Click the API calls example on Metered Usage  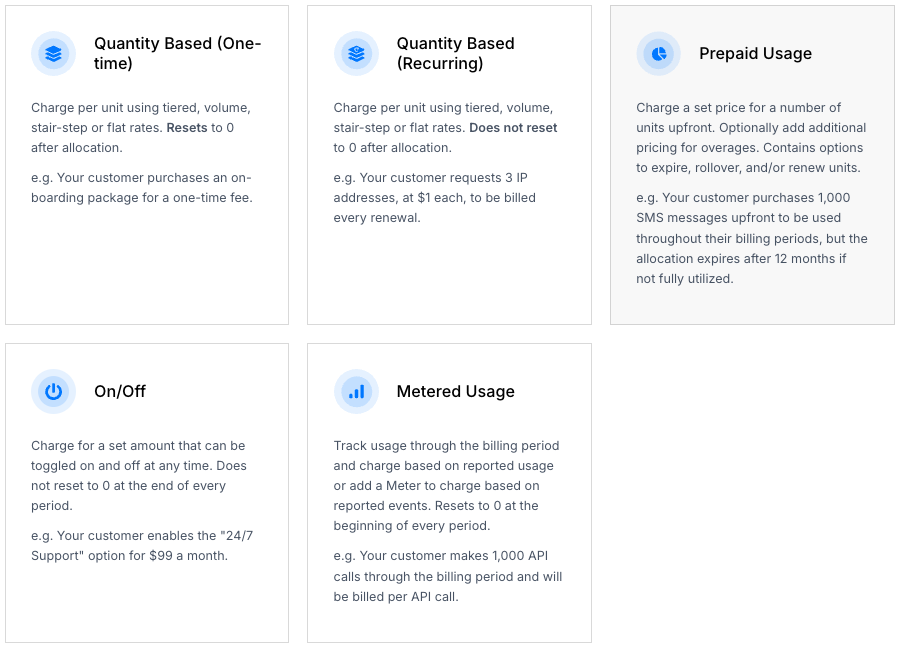(448, 575)
